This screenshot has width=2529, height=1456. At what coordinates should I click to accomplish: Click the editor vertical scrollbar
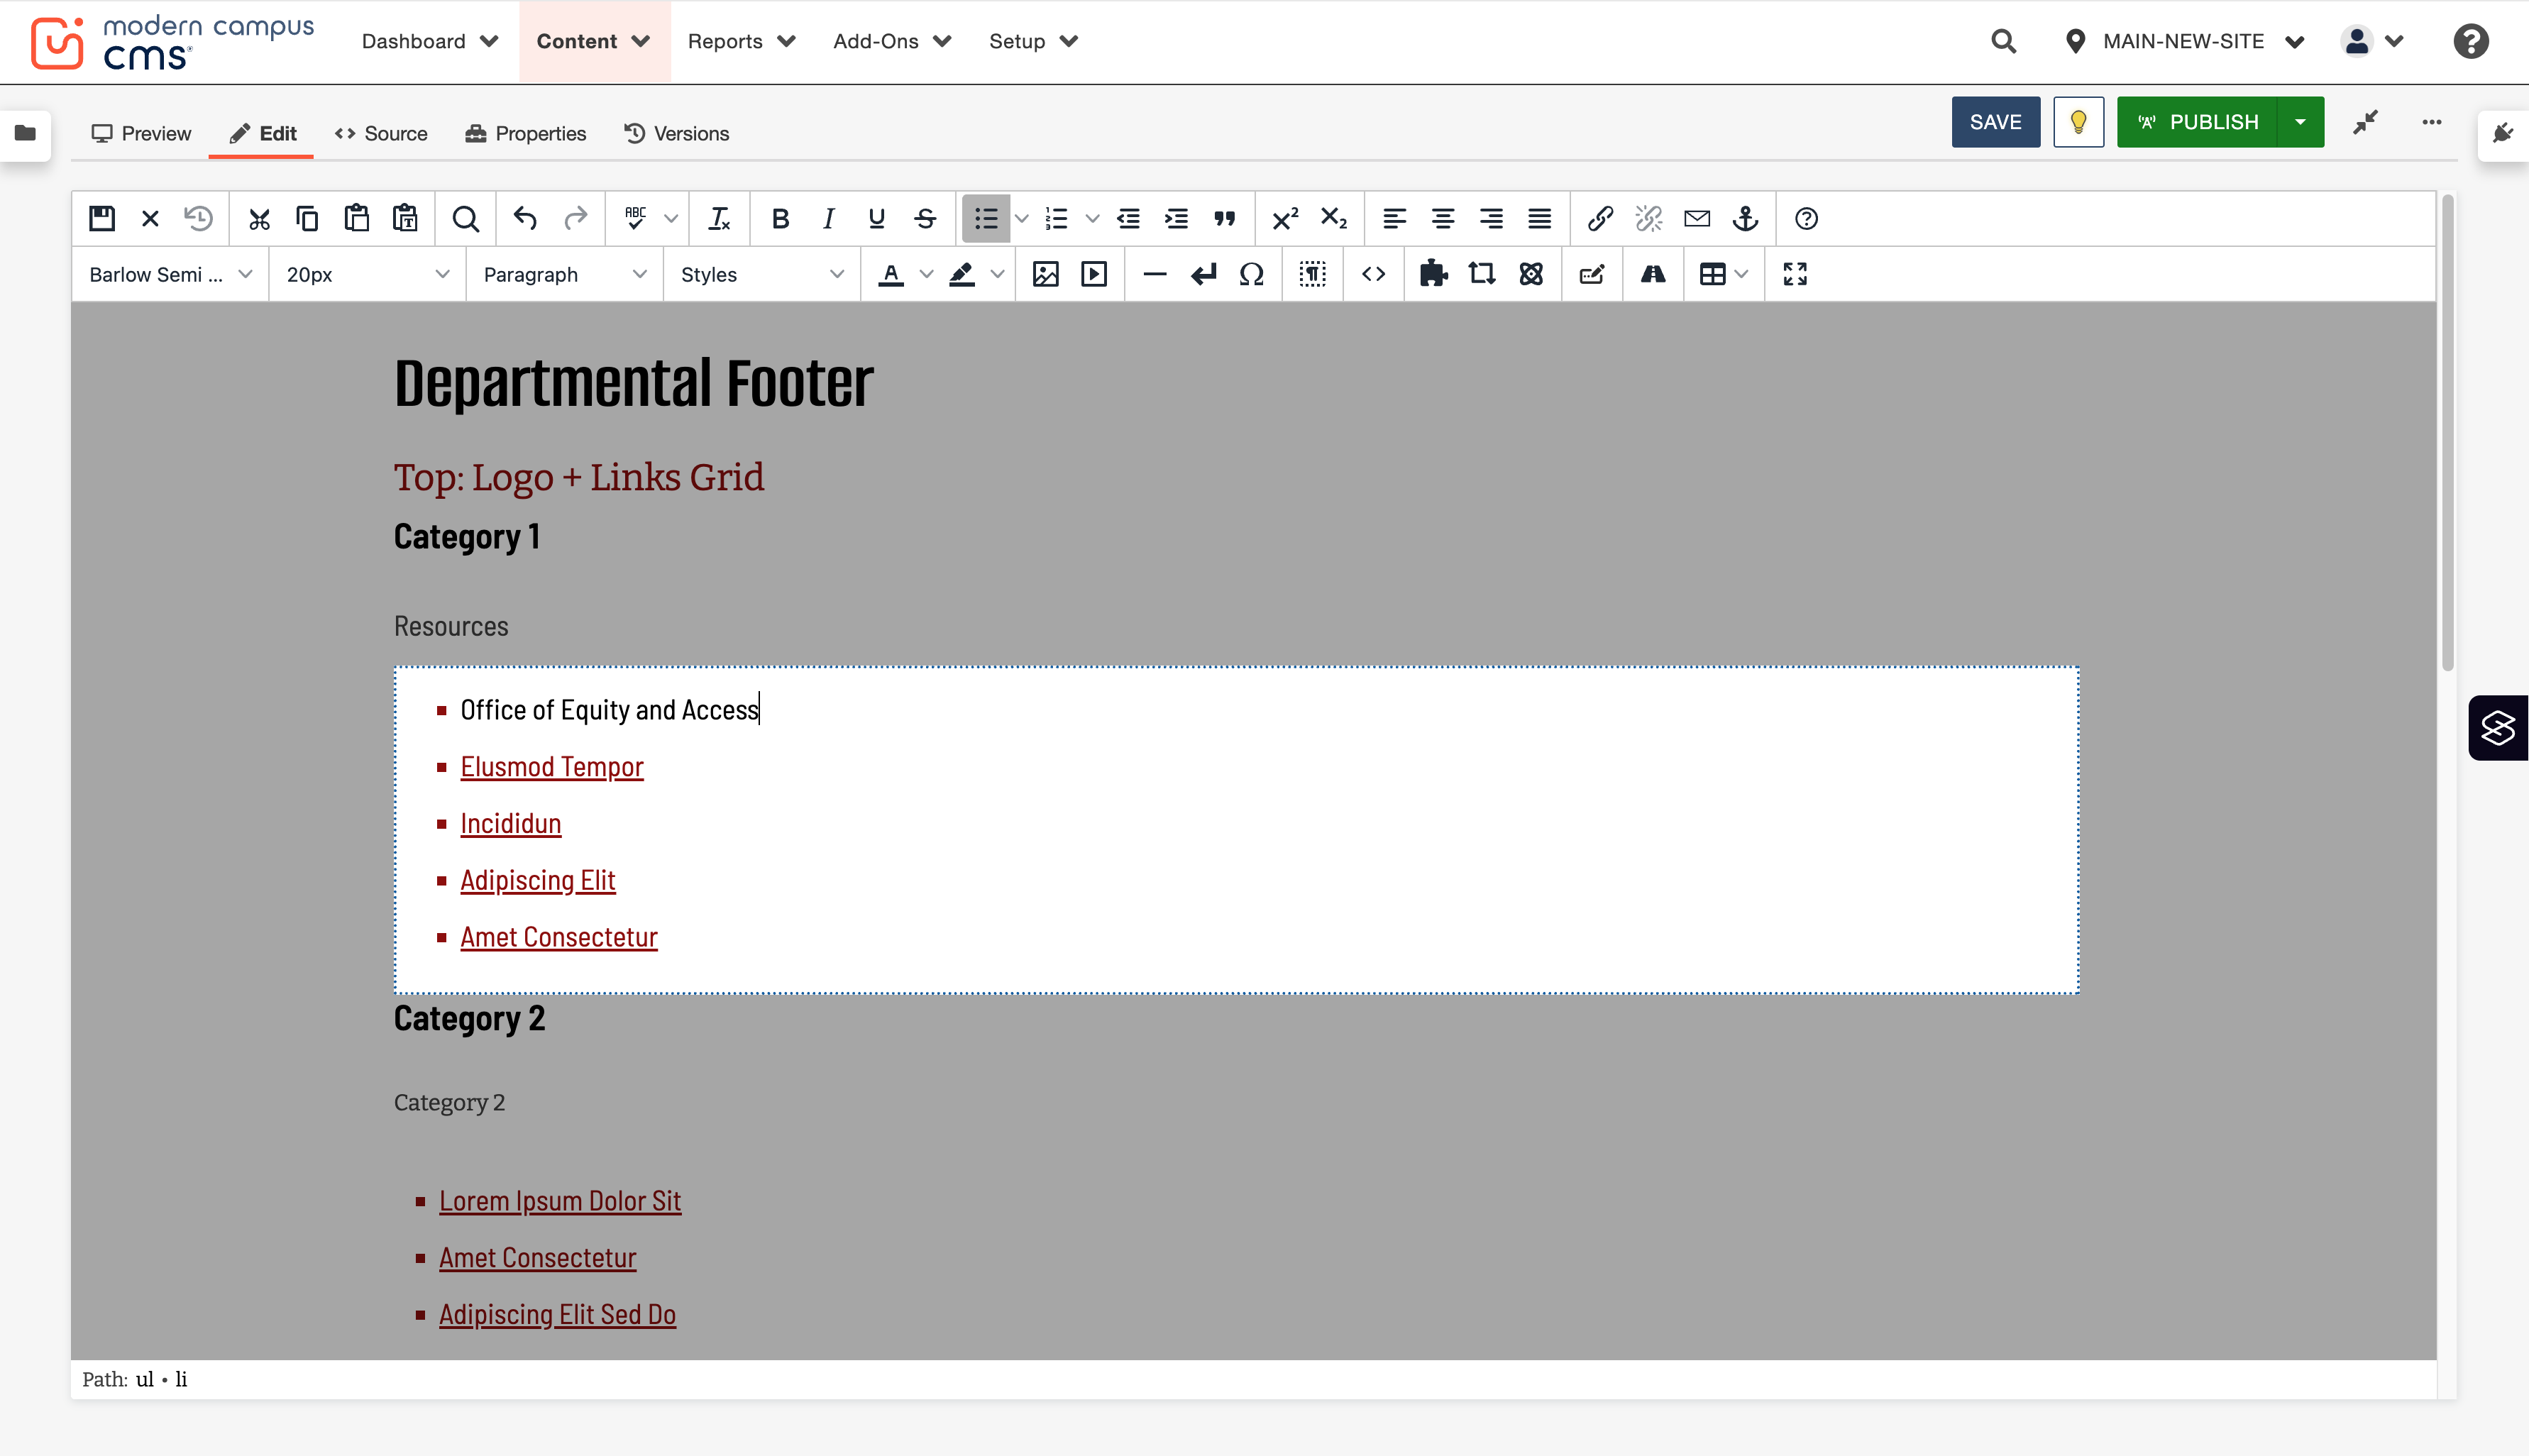tap(2447, 432)
